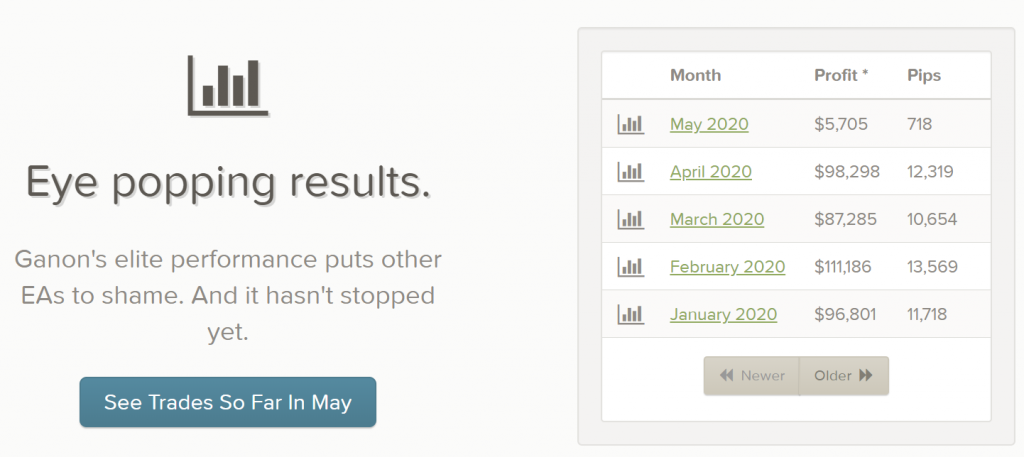Click the See Trades So Far In May button

click(x=228, y=402)
